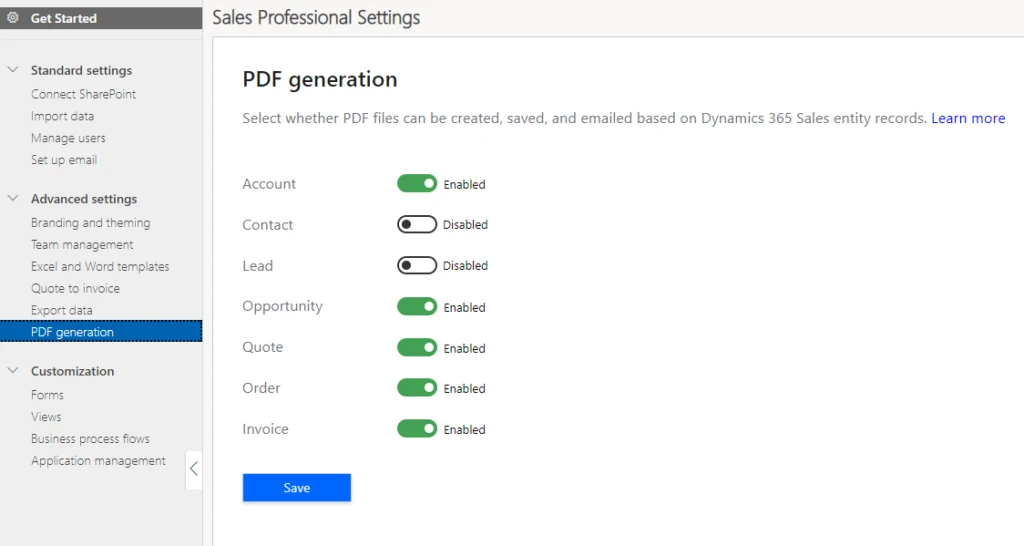Viewport: 1024px width, 546px height.
Task: Click the Account row label
Action: coord(269,184)
